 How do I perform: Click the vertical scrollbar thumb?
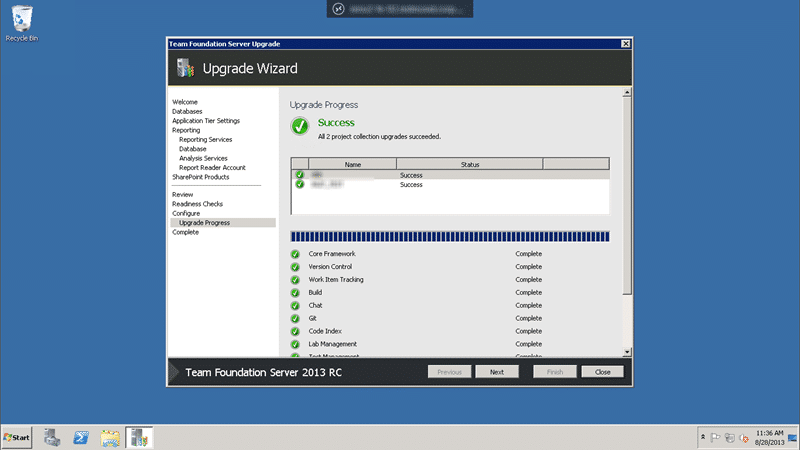[x=627, y=196]
